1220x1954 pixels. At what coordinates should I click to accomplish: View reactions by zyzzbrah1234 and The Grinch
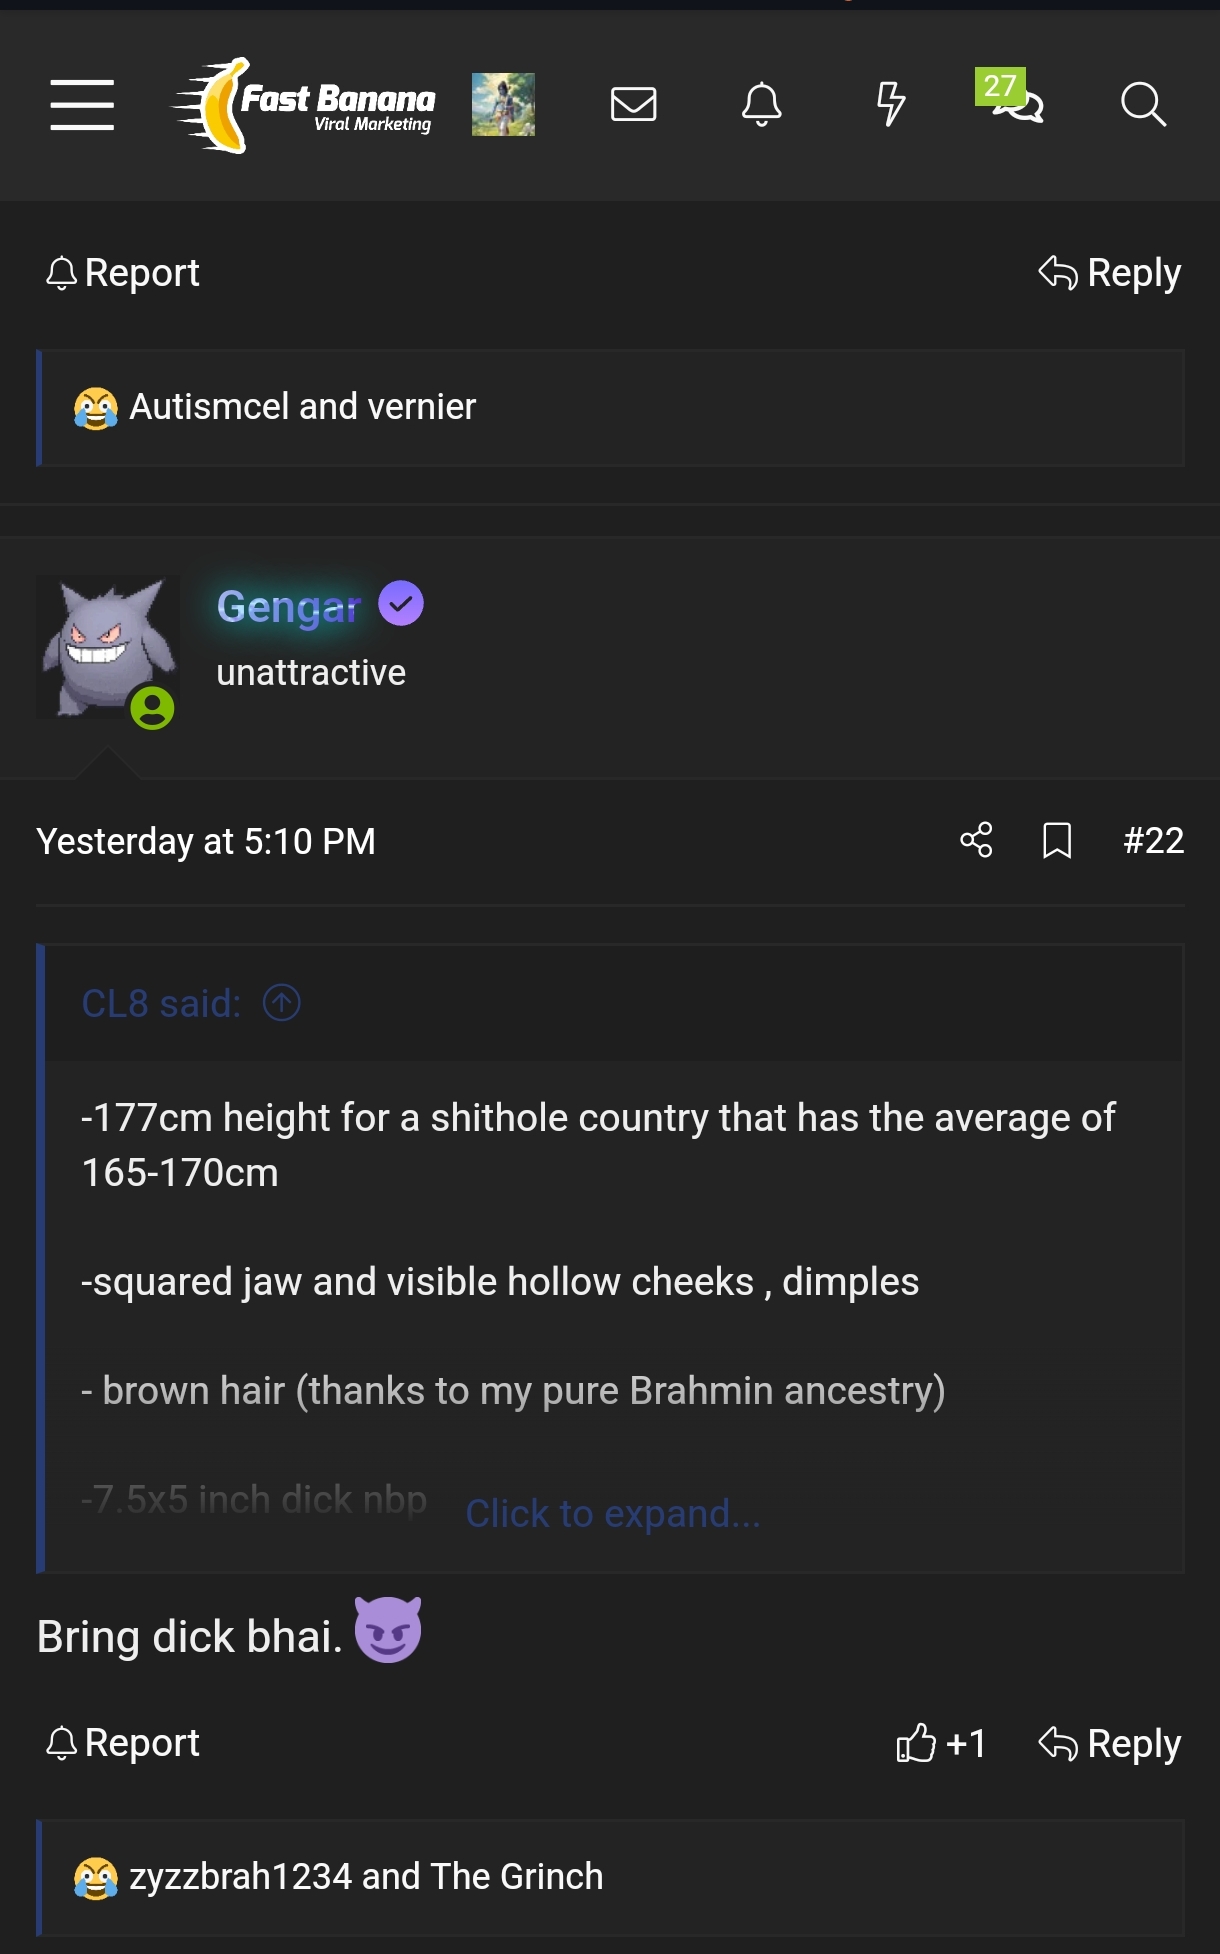(x=366, y=1877)
